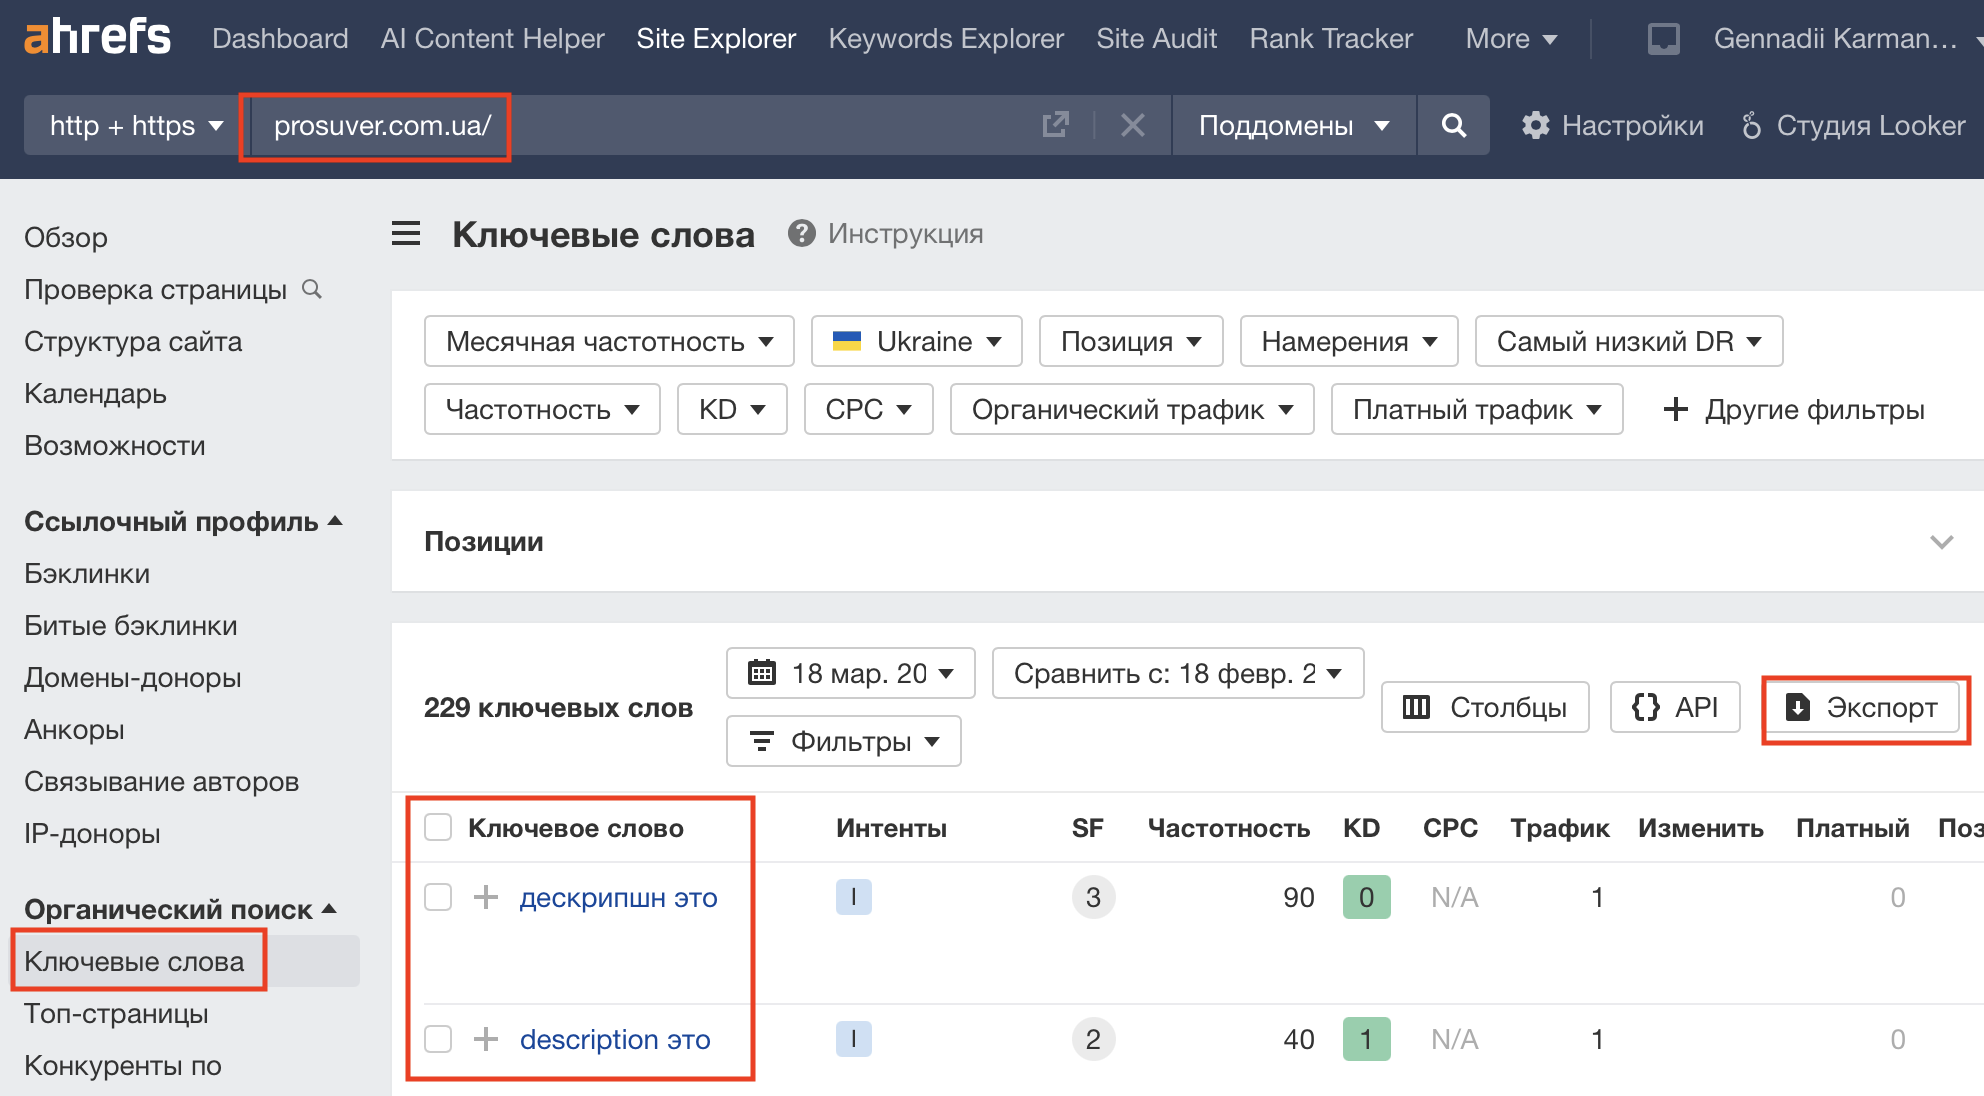
Task: Open the Site Audit section
Action: coord(1156,38)
